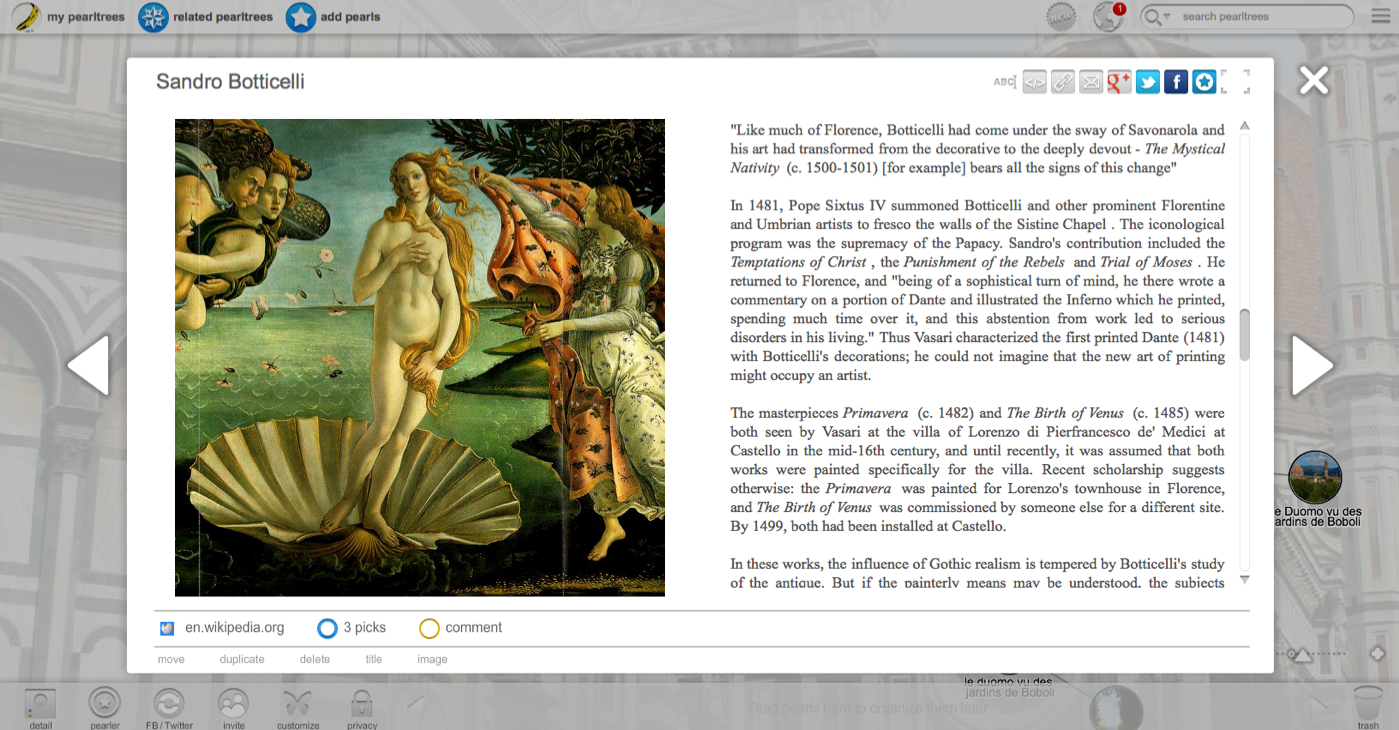Close the Sandro Botticelli pearl window
1399x730 pixels.
click(x=1314, y=80)
